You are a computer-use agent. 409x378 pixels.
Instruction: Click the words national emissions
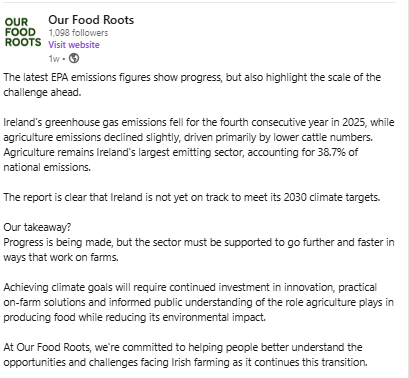click(47, 167)
